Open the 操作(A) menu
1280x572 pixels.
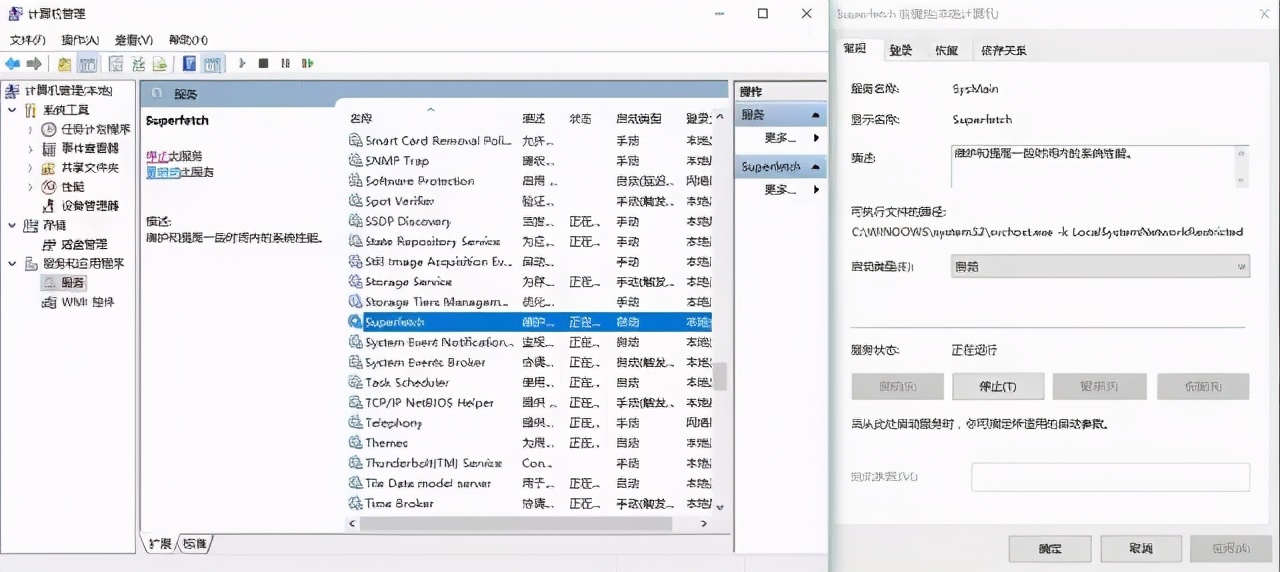(80, 40)
